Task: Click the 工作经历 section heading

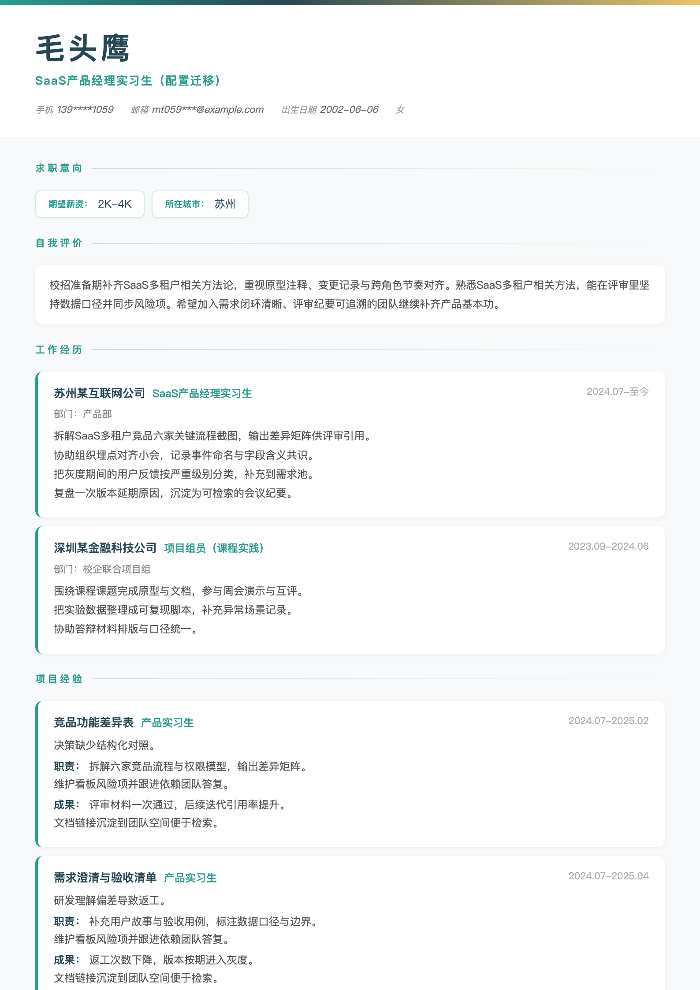Action: point(59,349)
